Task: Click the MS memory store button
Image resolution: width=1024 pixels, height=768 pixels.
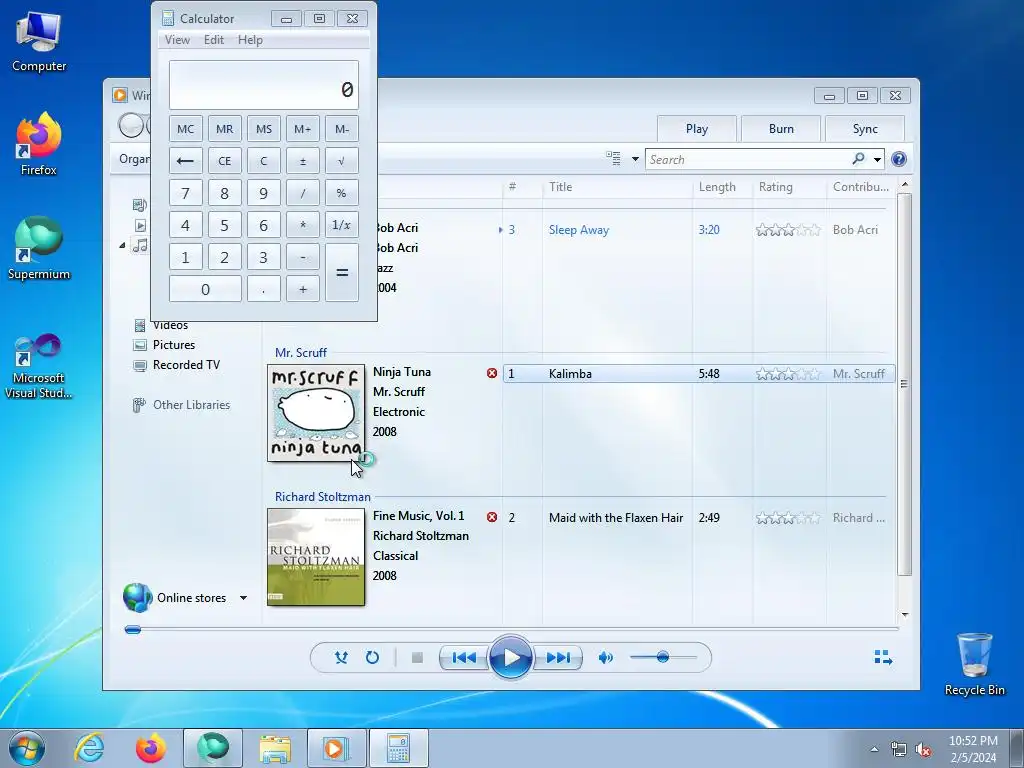Action: (x=264, y=129)
